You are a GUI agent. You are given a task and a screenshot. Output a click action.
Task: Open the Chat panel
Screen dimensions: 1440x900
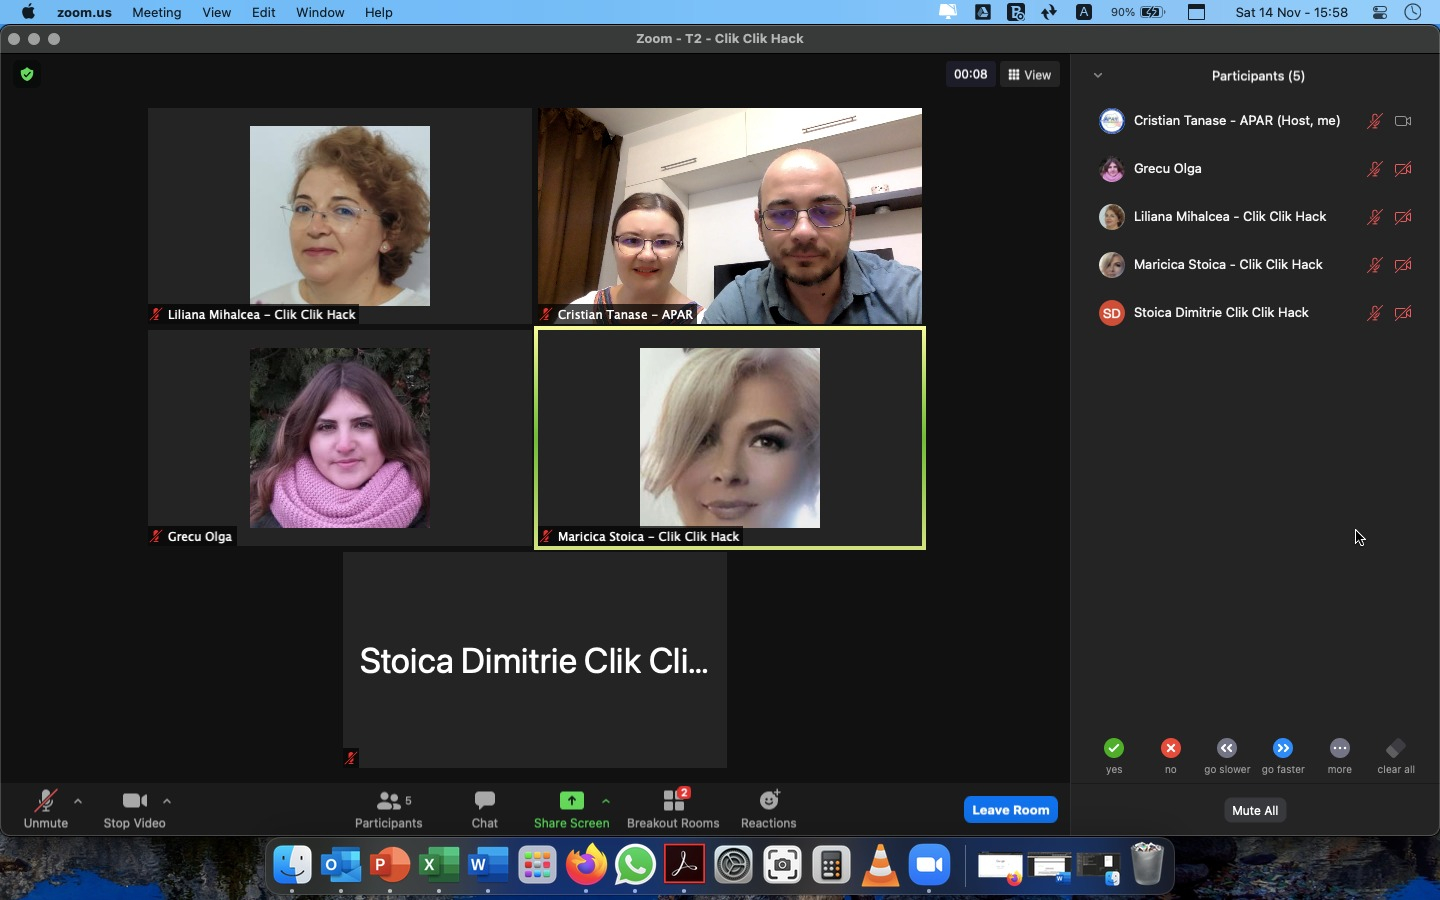(485, 809)
